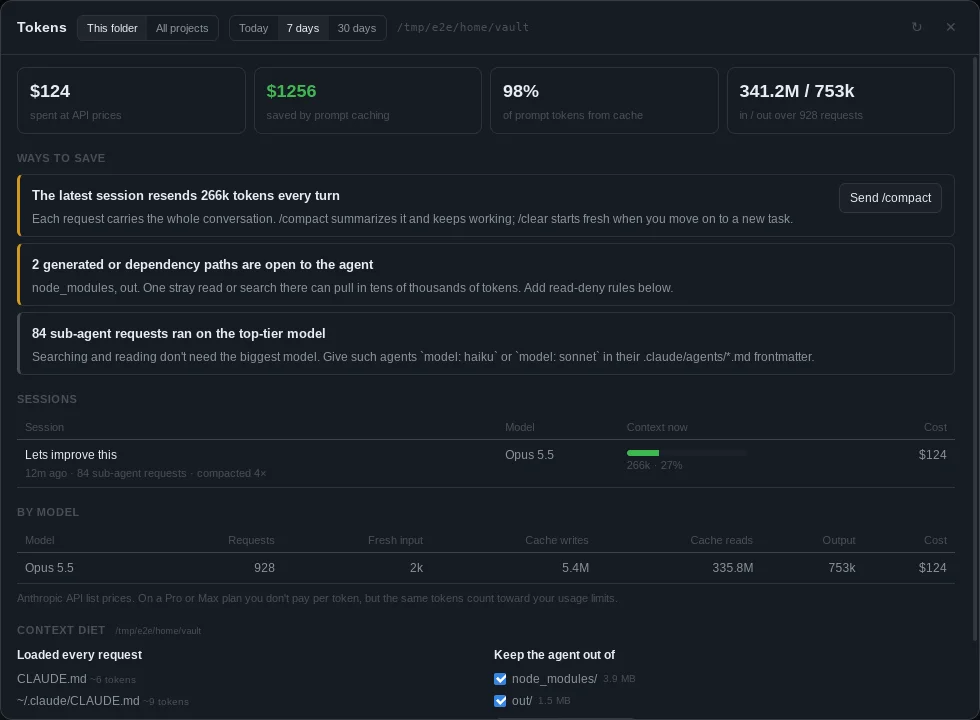The width and height of the screenshot is (980, 720).
Task: Click the 84 sub-agent requests tip heading
Action: click(x=179, y=333)
